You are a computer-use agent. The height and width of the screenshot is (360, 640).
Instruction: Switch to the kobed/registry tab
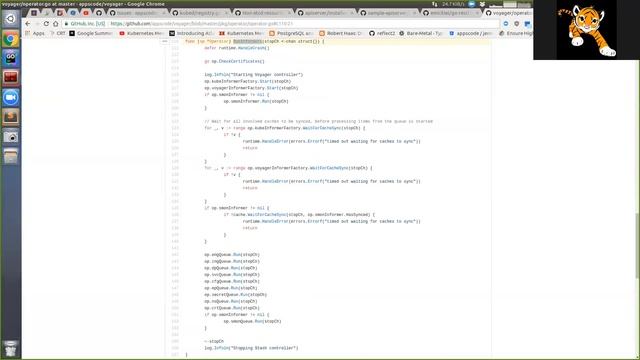tap(200, 13)
